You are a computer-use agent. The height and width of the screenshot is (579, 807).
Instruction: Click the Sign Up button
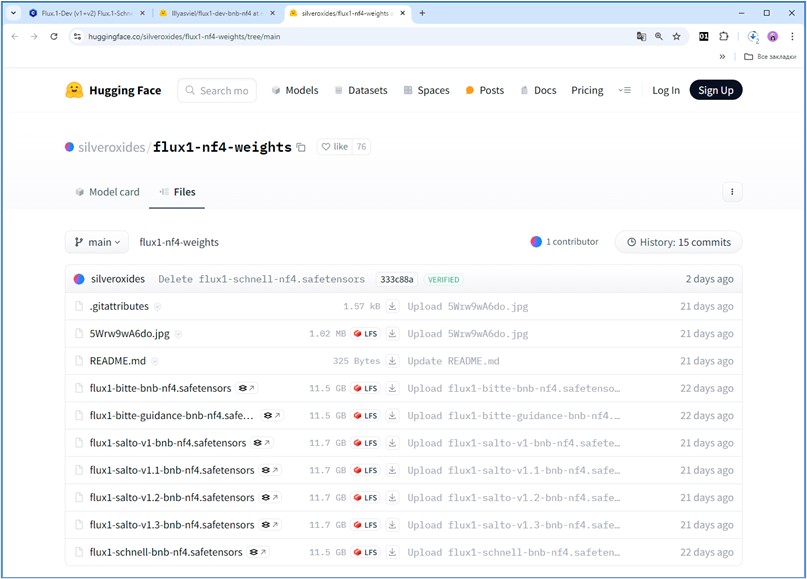(715, 90)
